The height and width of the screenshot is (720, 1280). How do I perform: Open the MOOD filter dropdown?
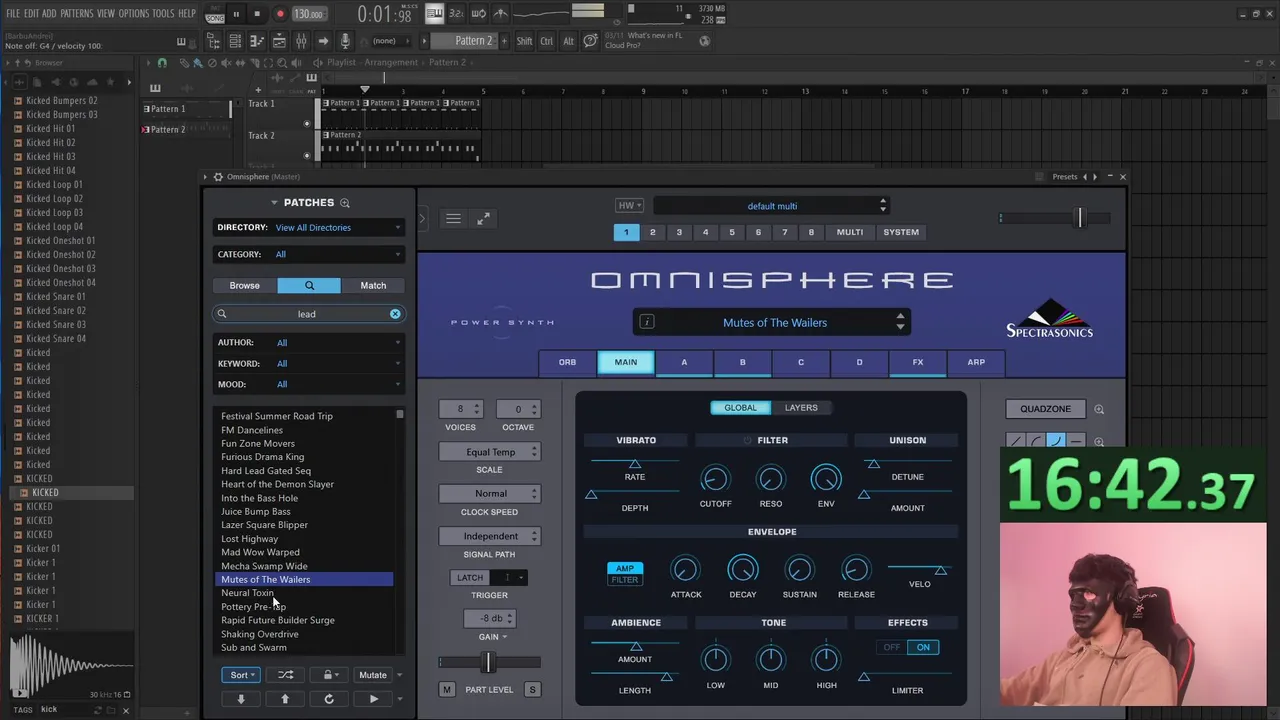(308, 385)
